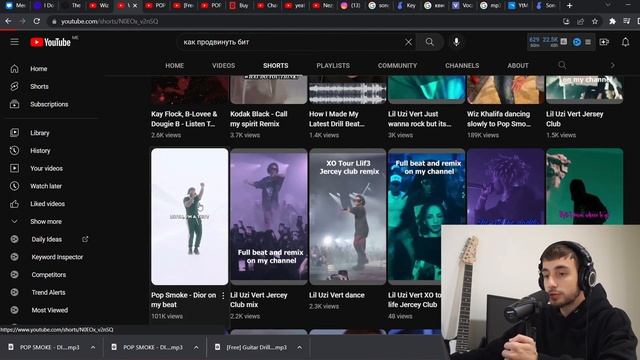Click title 'Lil Uzi Vert Jersey Club'
This screenshot has width=640, height=360.
point(575,119)
